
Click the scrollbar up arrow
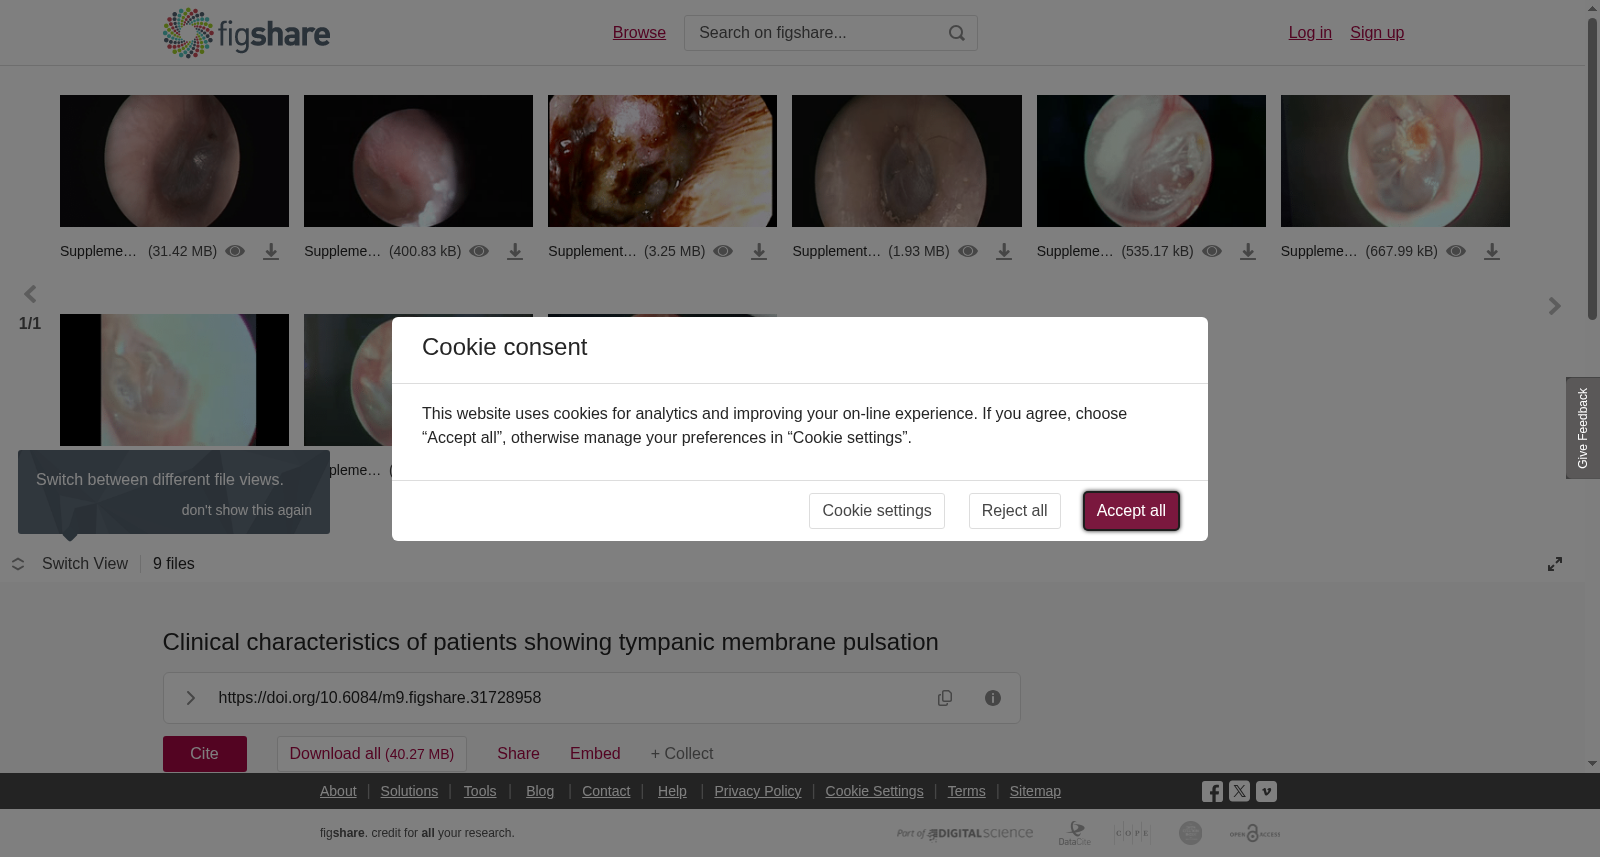click(x=1592, y=8)
